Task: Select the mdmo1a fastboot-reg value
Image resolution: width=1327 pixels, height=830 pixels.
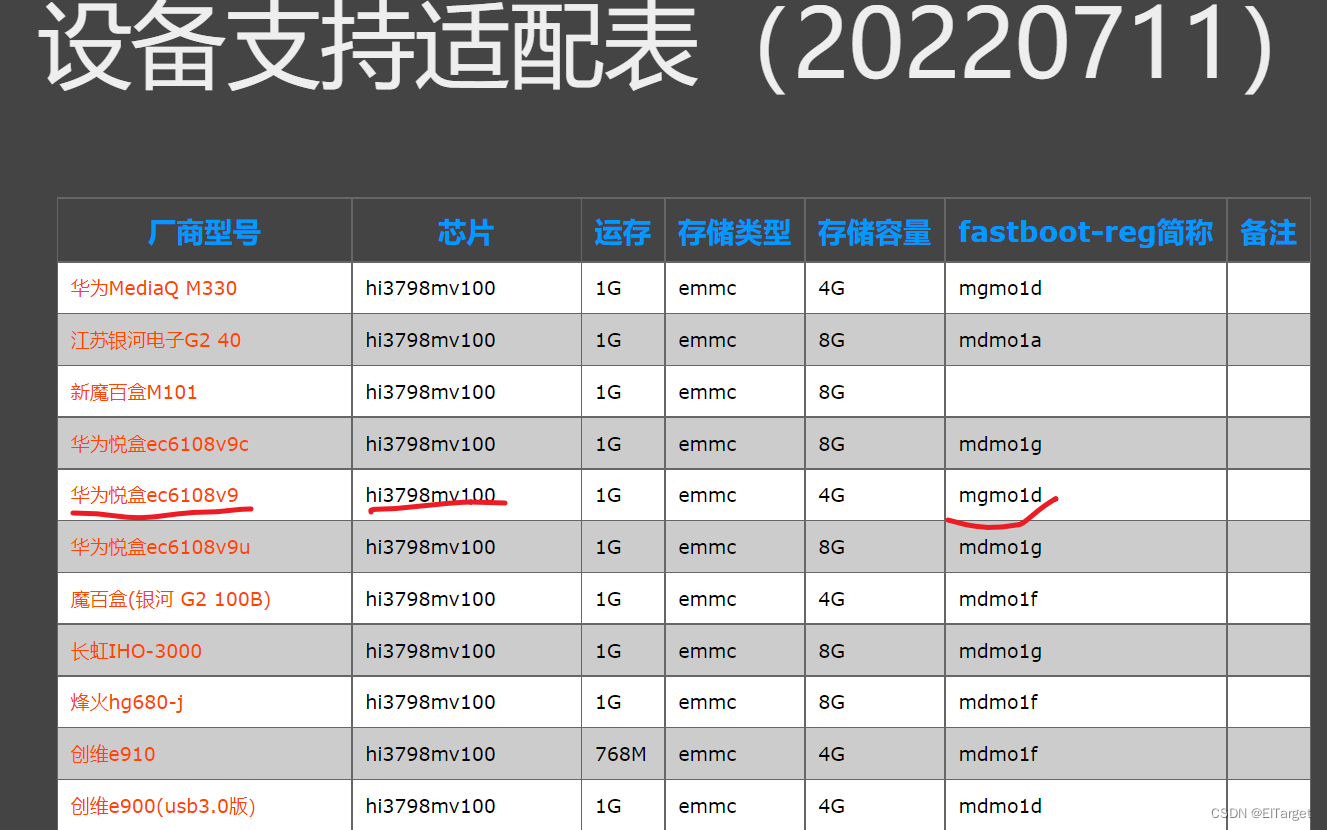Action: coord(1000,340)
